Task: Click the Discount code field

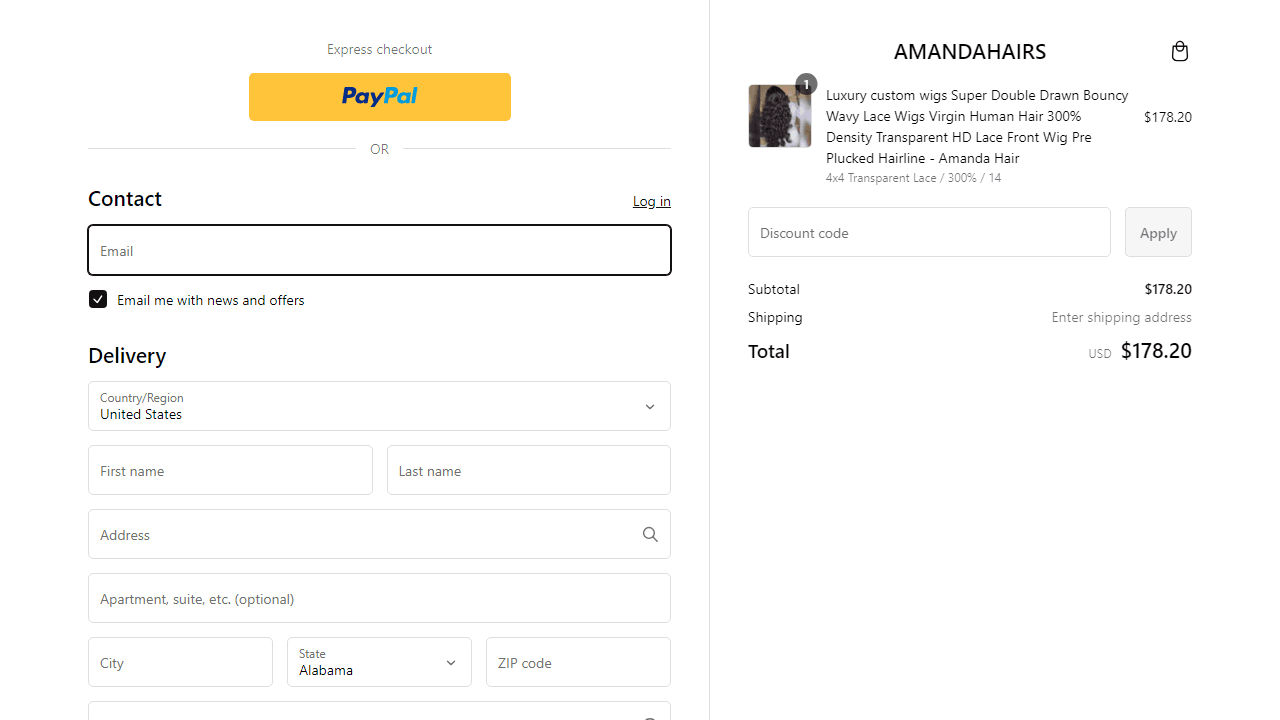Action: point(929,232)
